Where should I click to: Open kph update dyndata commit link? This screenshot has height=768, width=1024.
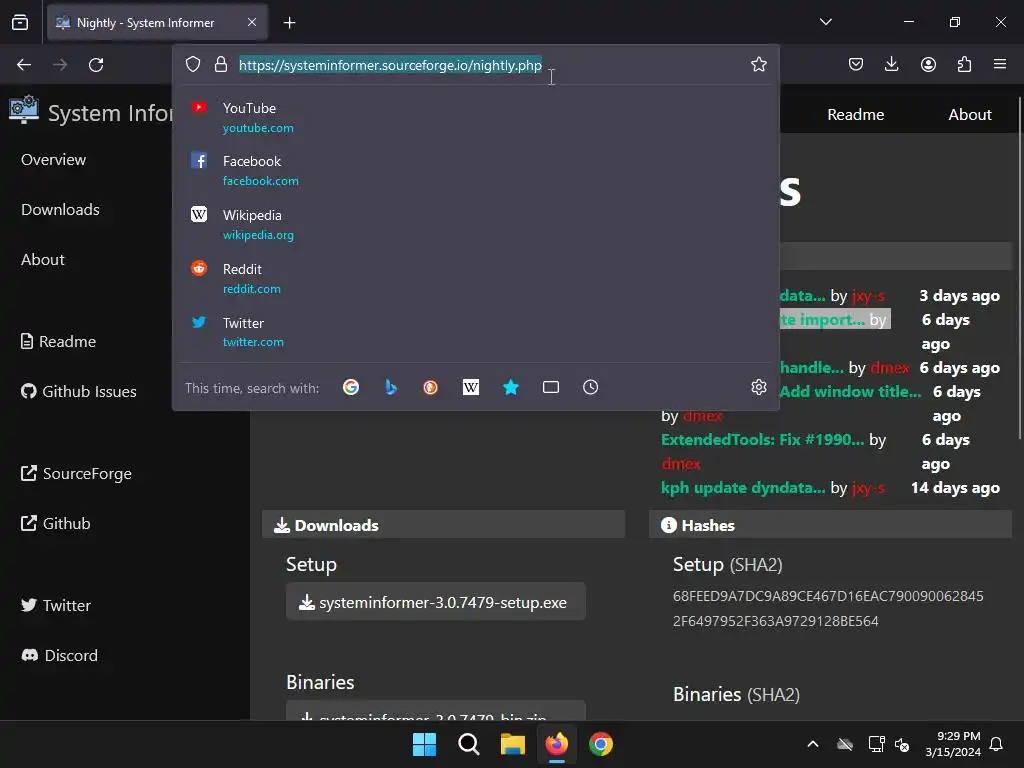(743, 488)
